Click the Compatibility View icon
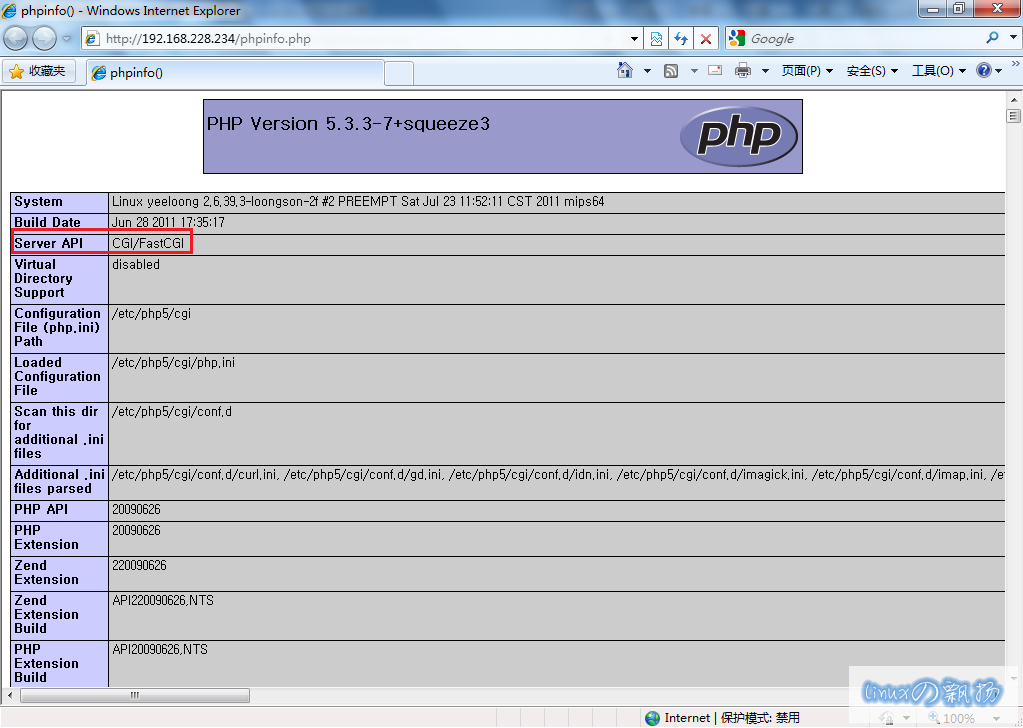This screenshot has width=1023, height=728. click(x=656, y=39)
